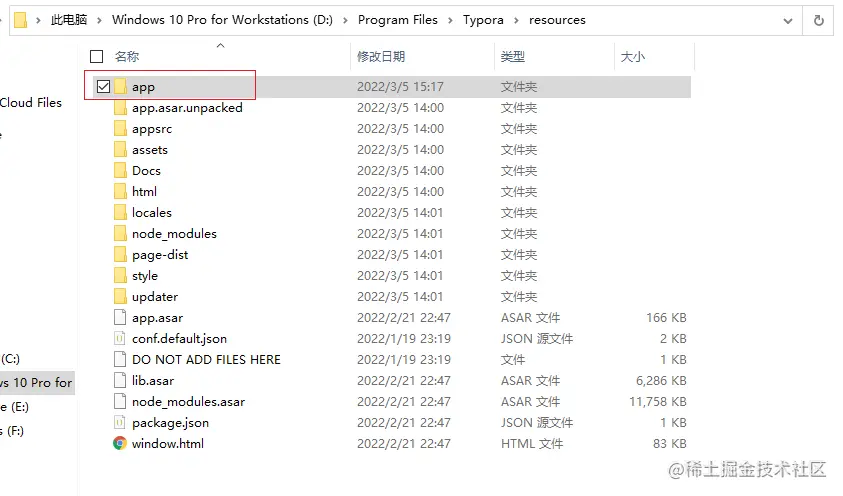Select the package.json file name
This screenshot has width=843, height=496.
tap(170, 423)
